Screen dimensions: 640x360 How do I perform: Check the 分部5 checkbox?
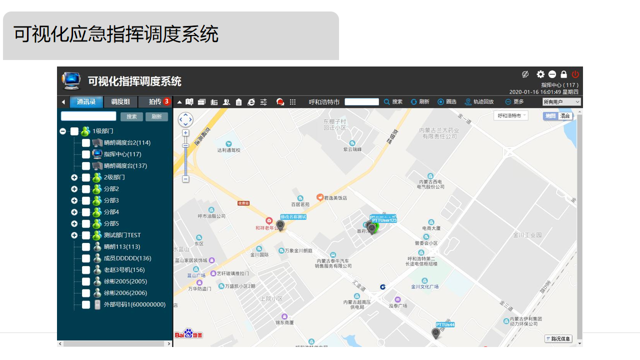click(86, 224)
